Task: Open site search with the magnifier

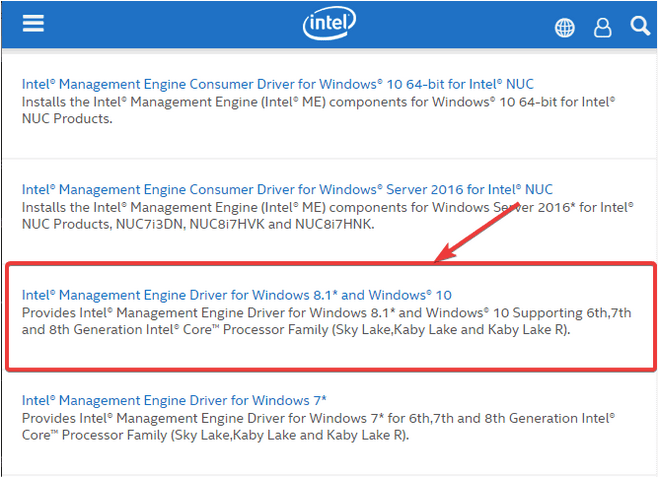Action: click(640, 26)
